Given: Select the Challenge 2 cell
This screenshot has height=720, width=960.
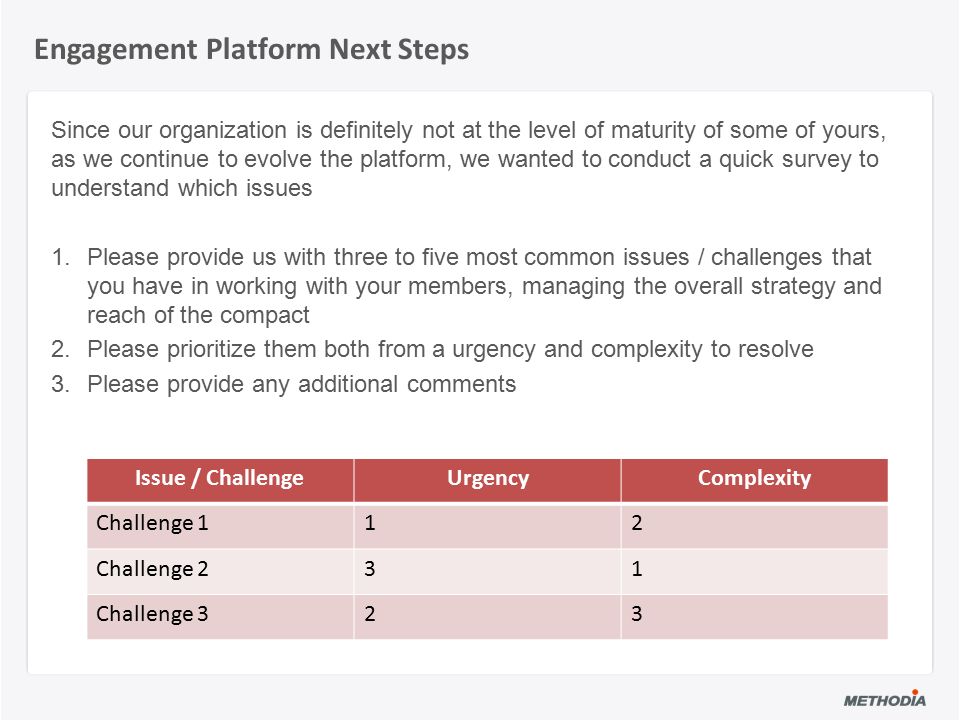Looking at the screenshot, I should point(220,571).
